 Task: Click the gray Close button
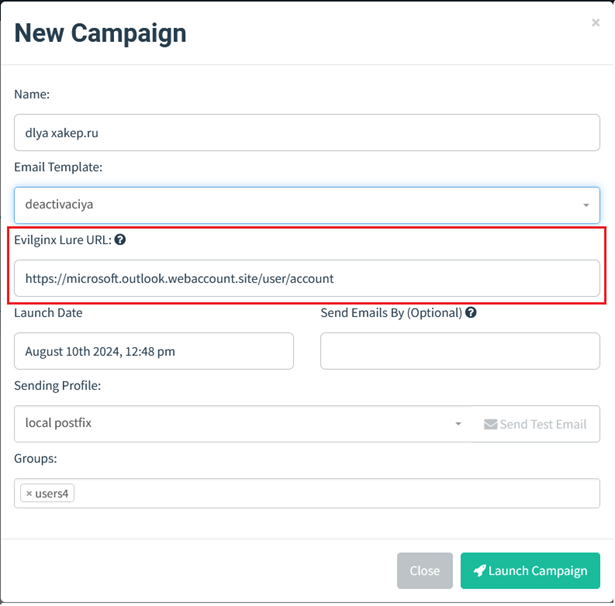pyautogui.click(x=425, y=571)
